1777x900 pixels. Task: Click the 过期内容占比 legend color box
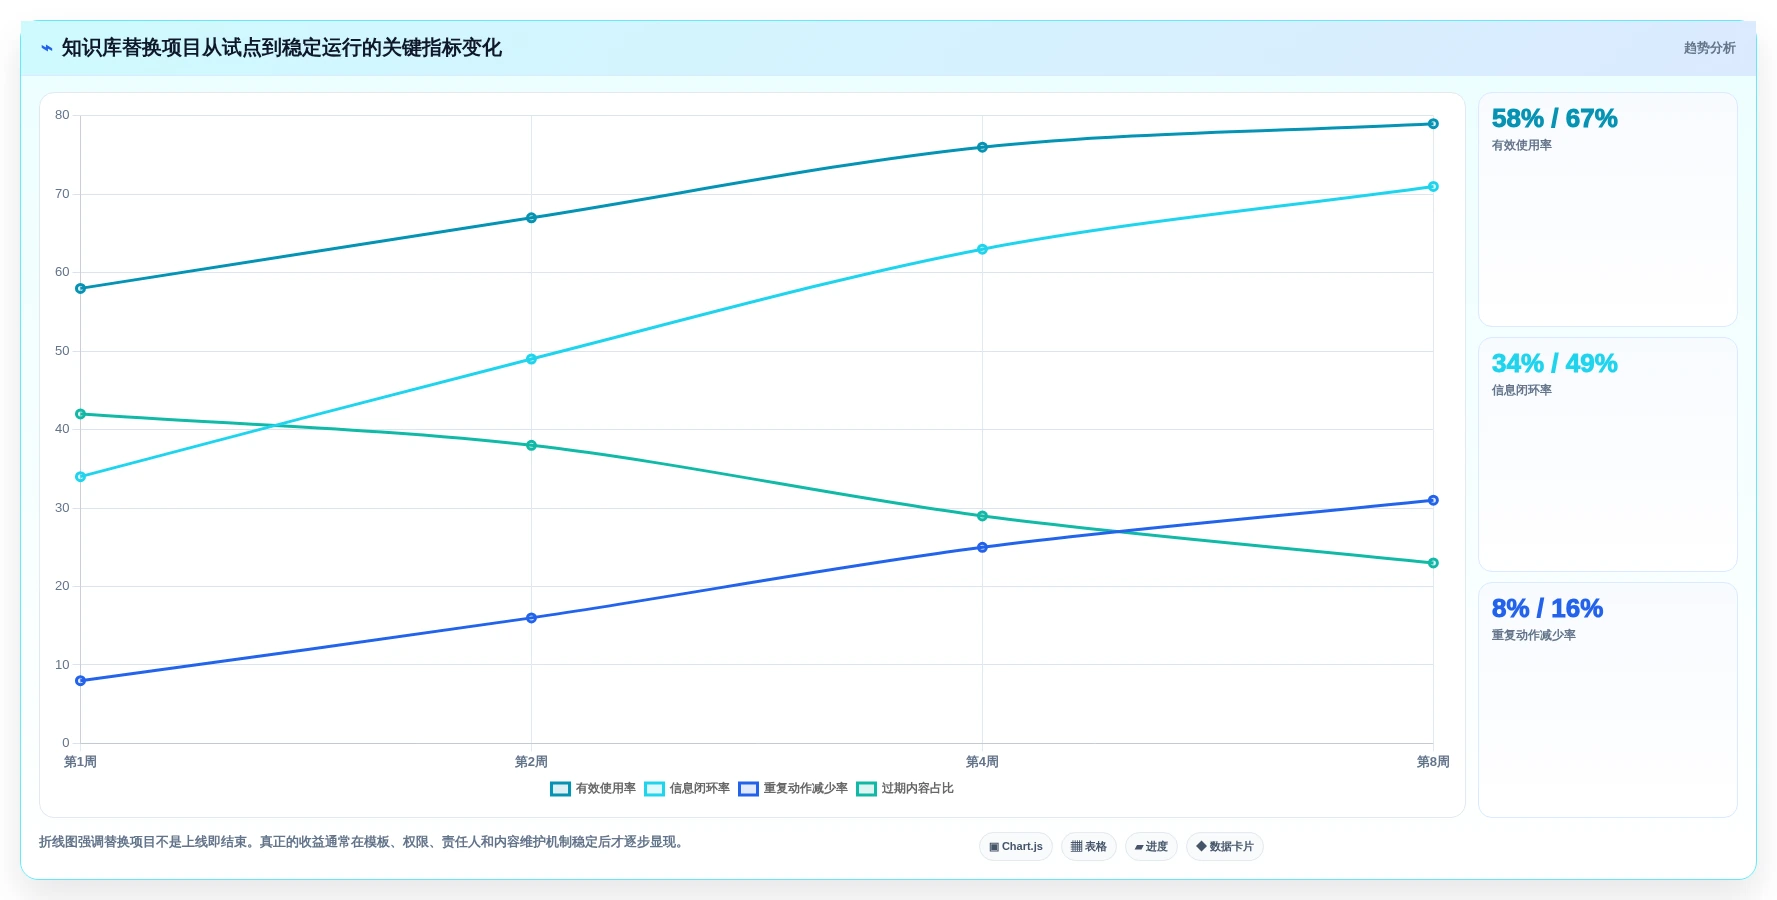coord(866,788)
